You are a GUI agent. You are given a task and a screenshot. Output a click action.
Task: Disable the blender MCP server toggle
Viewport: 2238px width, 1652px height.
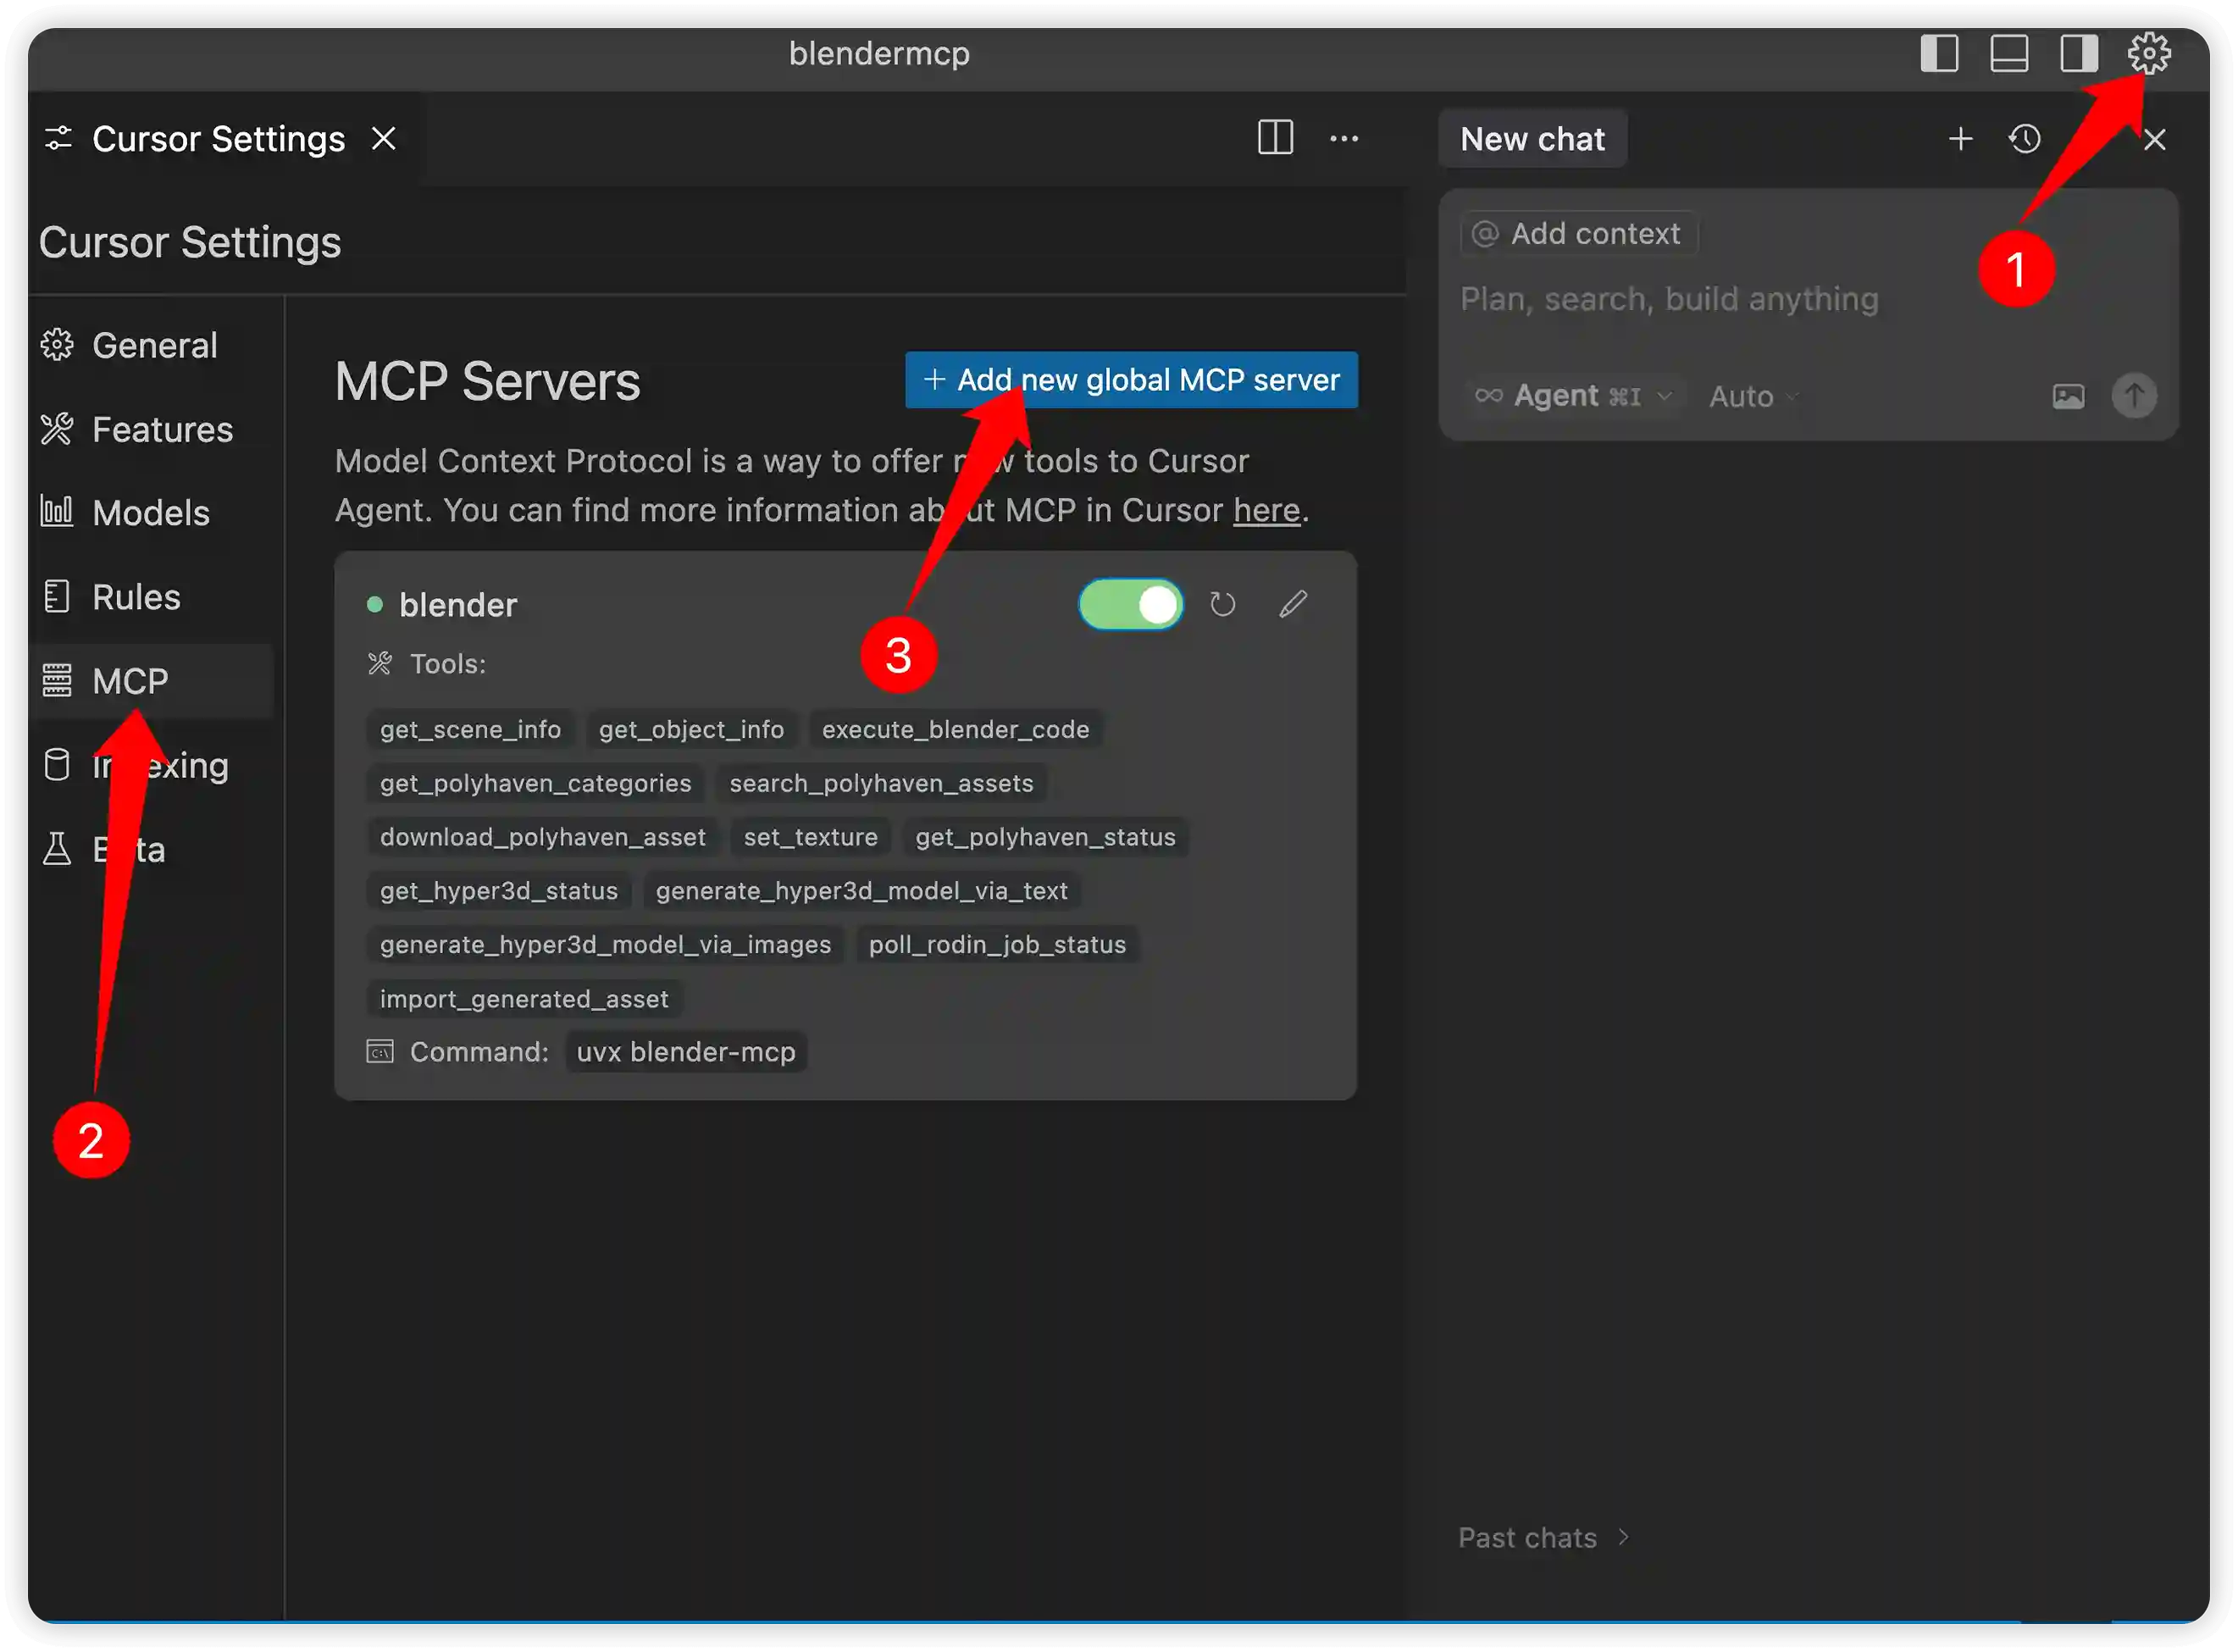1131,605
